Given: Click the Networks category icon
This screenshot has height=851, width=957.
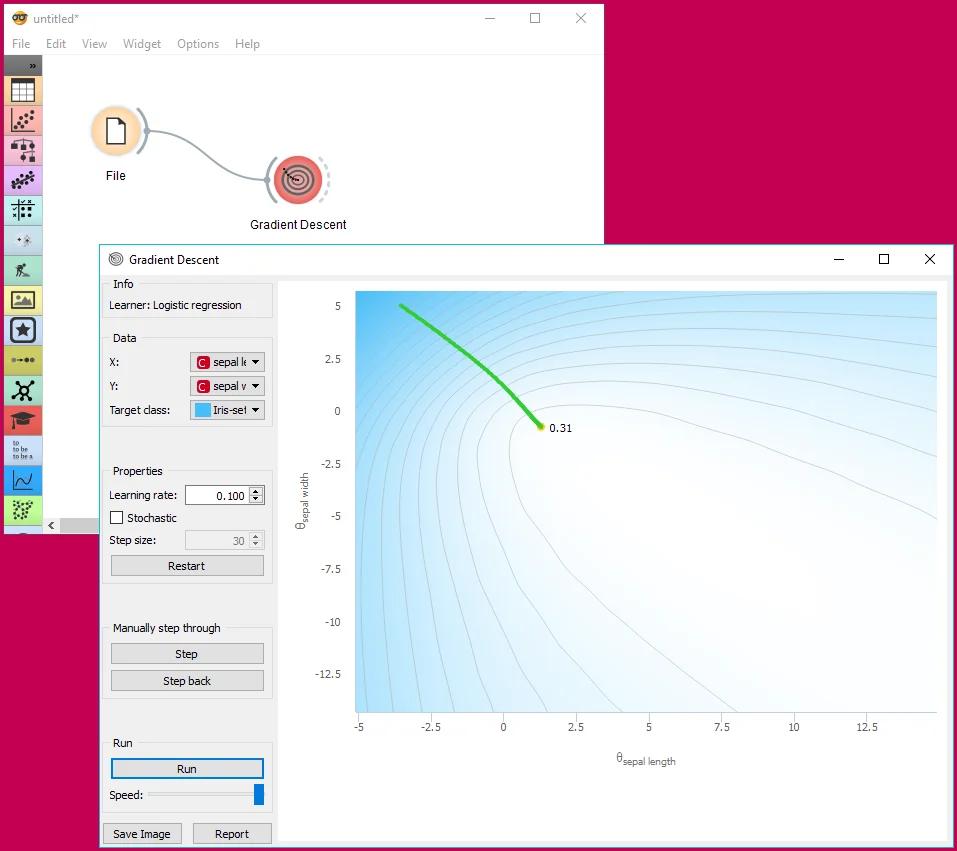Looking at the screenshot, I should click(x=22, y=390).
